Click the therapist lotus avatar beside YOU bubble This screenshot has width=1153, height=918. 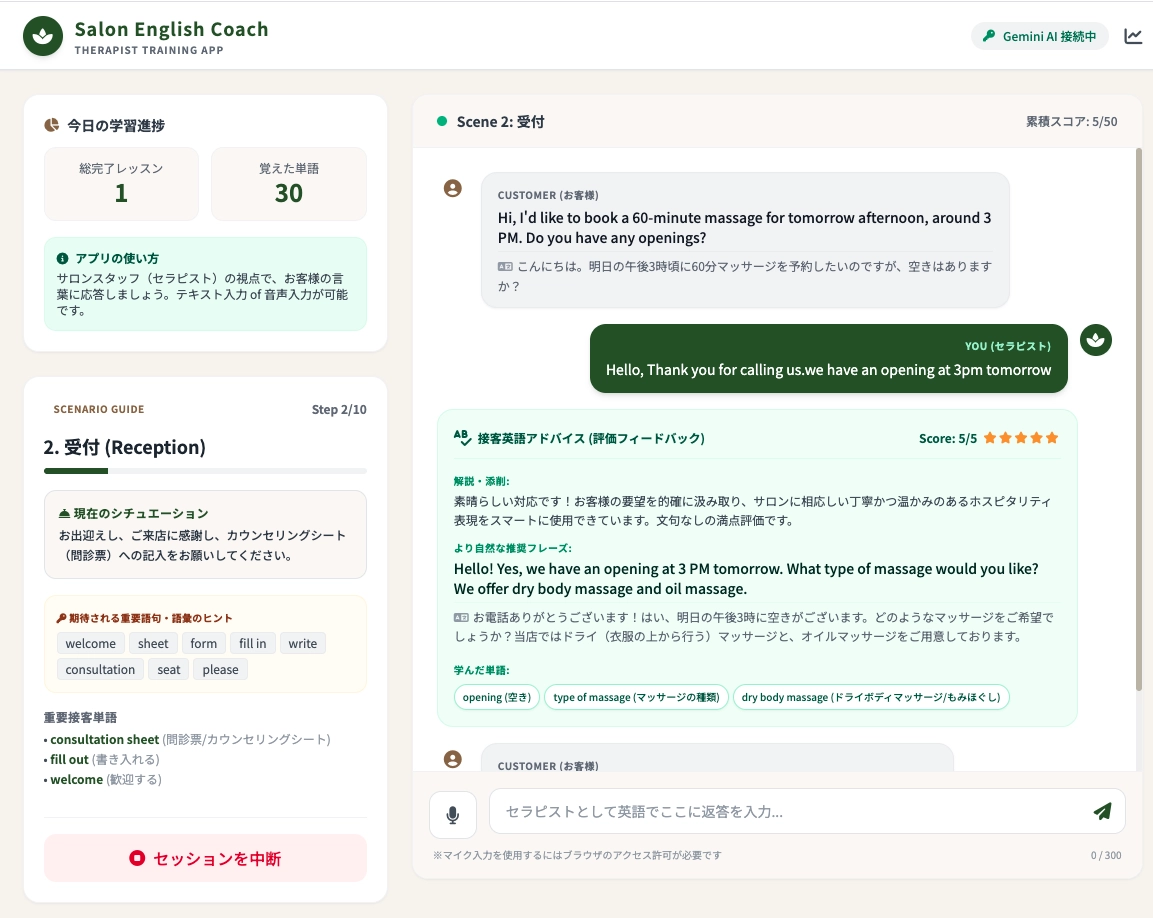click(1096, 340)
